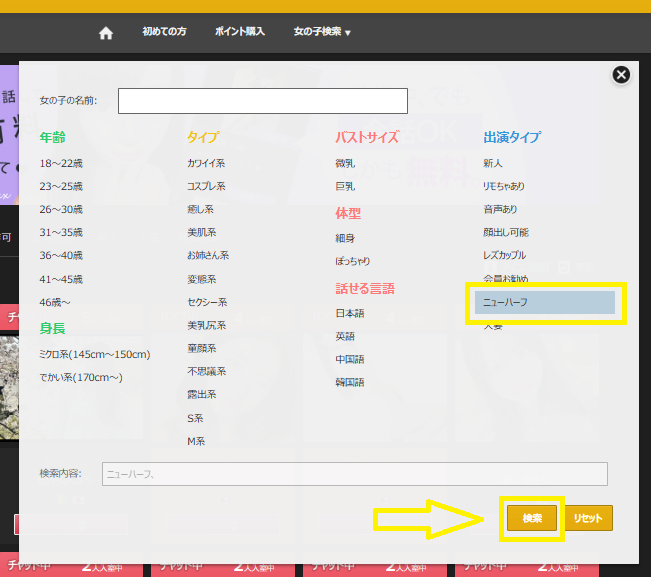Image resolution: width=651 pixels, height=577 pixels.
Task: Go to ポイント購入 page
Action: [240, 32]
